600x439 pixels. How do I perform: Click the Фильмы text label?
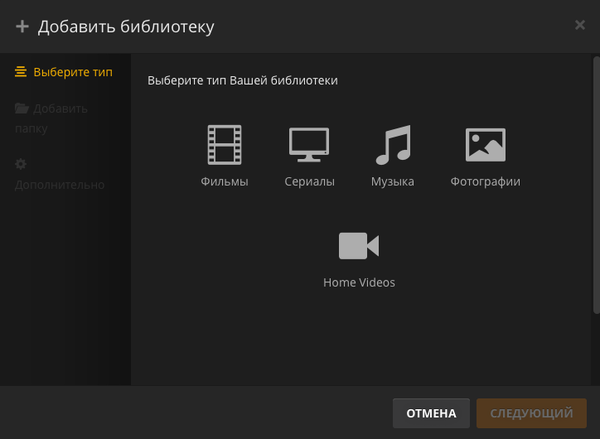(x=224, y=181)
